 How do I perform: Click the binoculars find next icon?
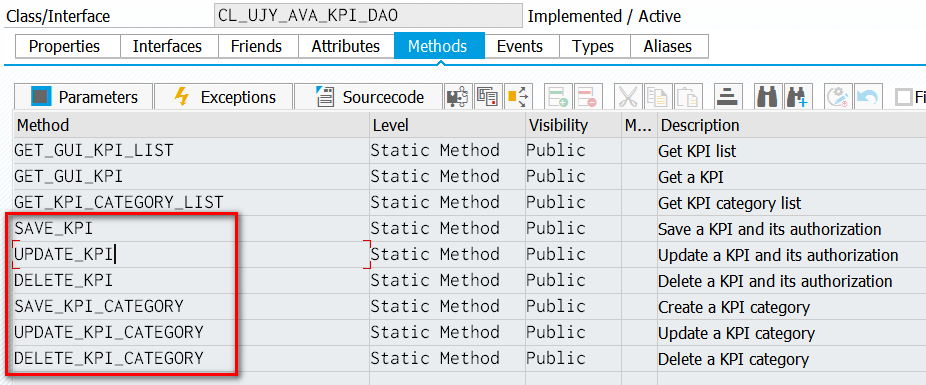tap(797, 97)
